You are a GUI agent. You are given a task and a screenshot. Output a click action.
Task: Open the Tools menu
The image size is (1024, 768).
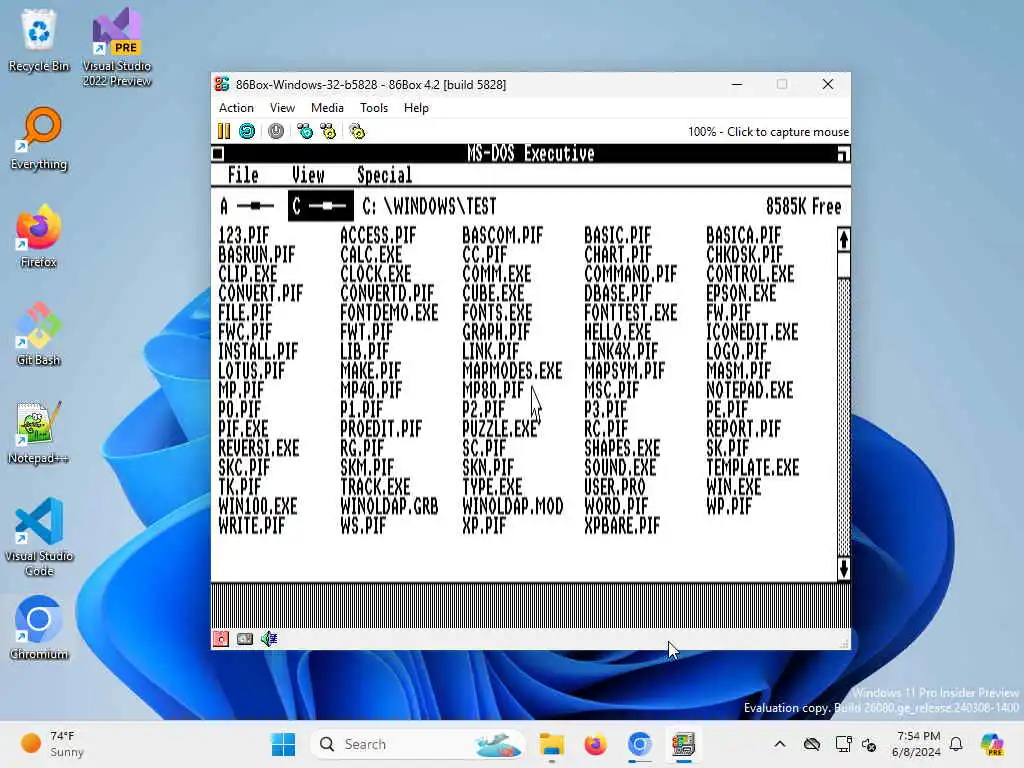point(374,108)
